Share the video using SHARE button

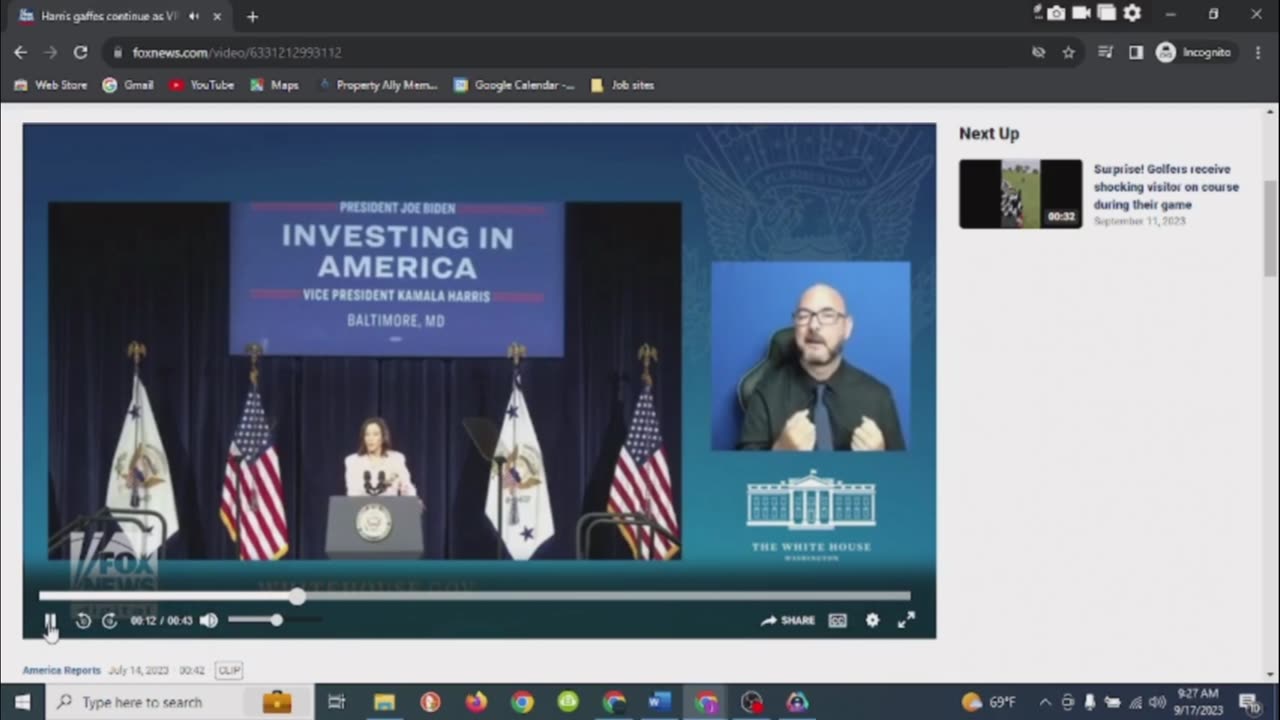[788, 621]
